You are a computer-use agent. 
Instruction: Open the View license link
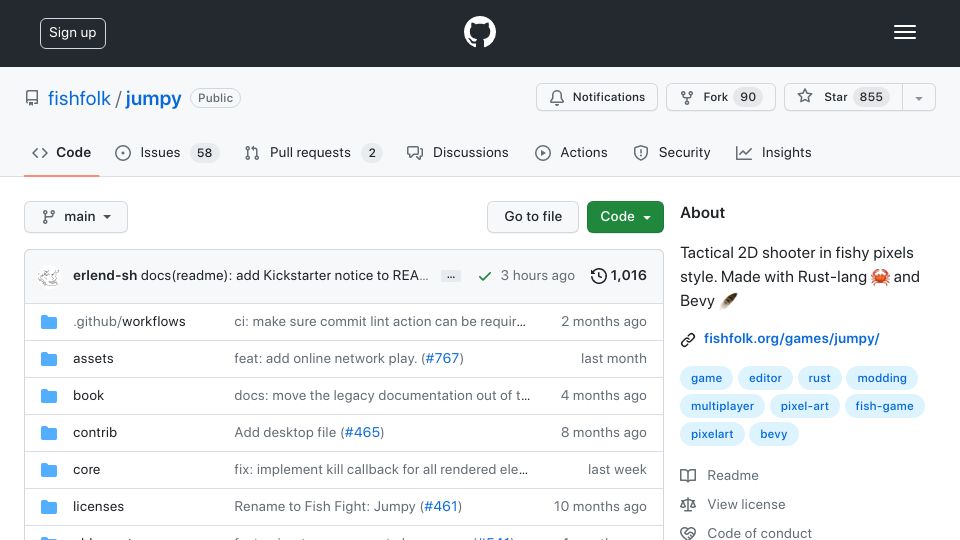pos(733,504)
